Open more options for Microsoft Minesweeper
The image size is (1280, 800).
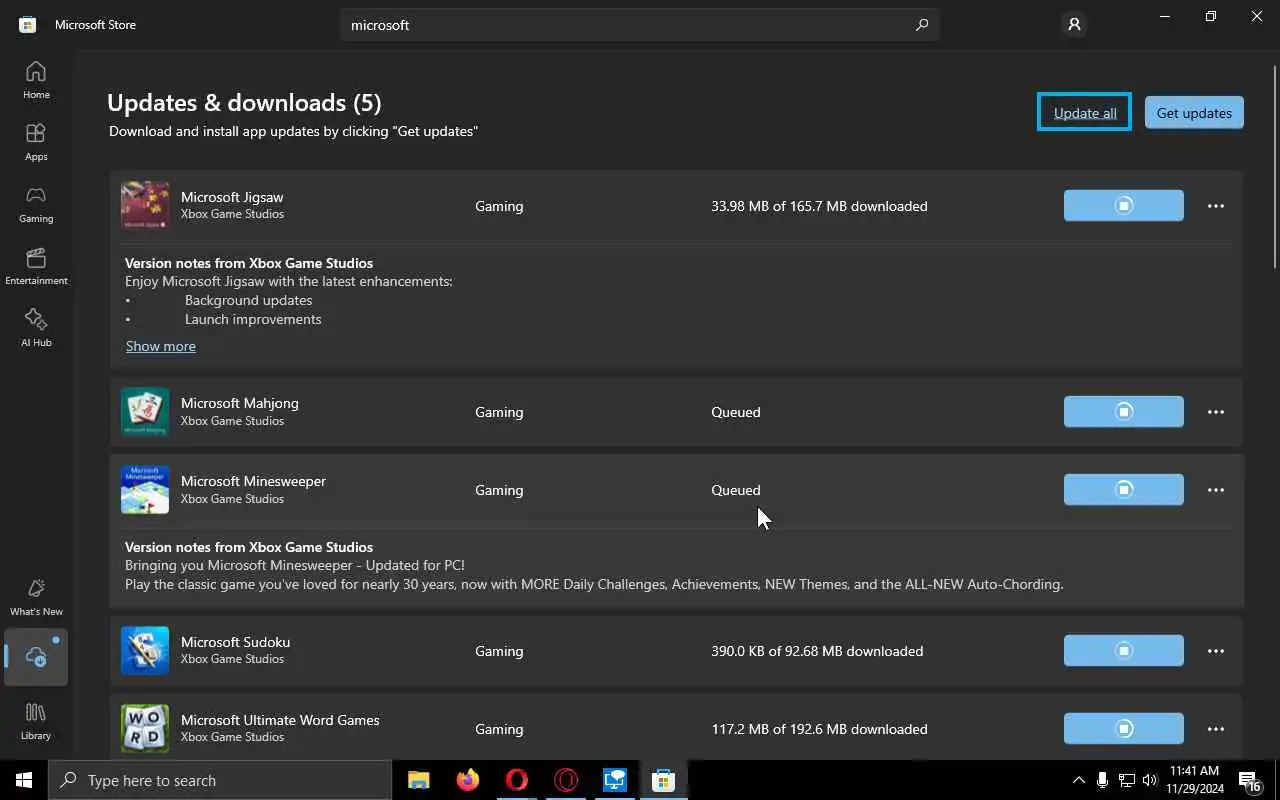coord(1216,490)
